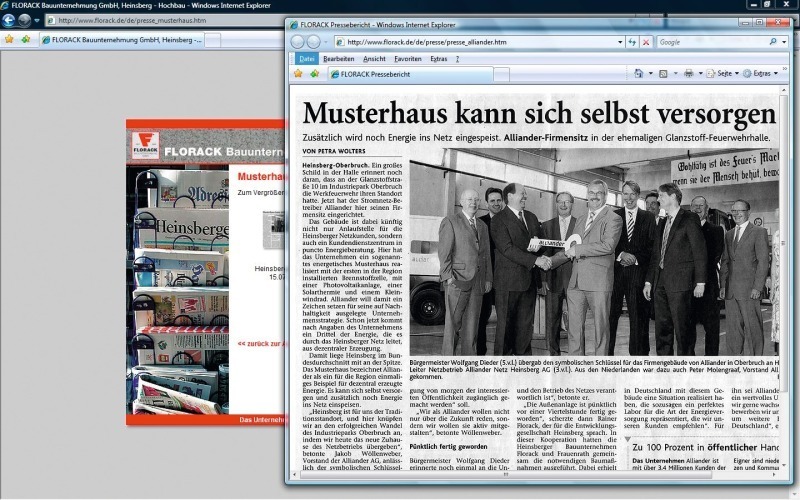Click the presse_musterhaus.htm address field in background
This screenshot has width=800, height=500.
coord(163,20)
